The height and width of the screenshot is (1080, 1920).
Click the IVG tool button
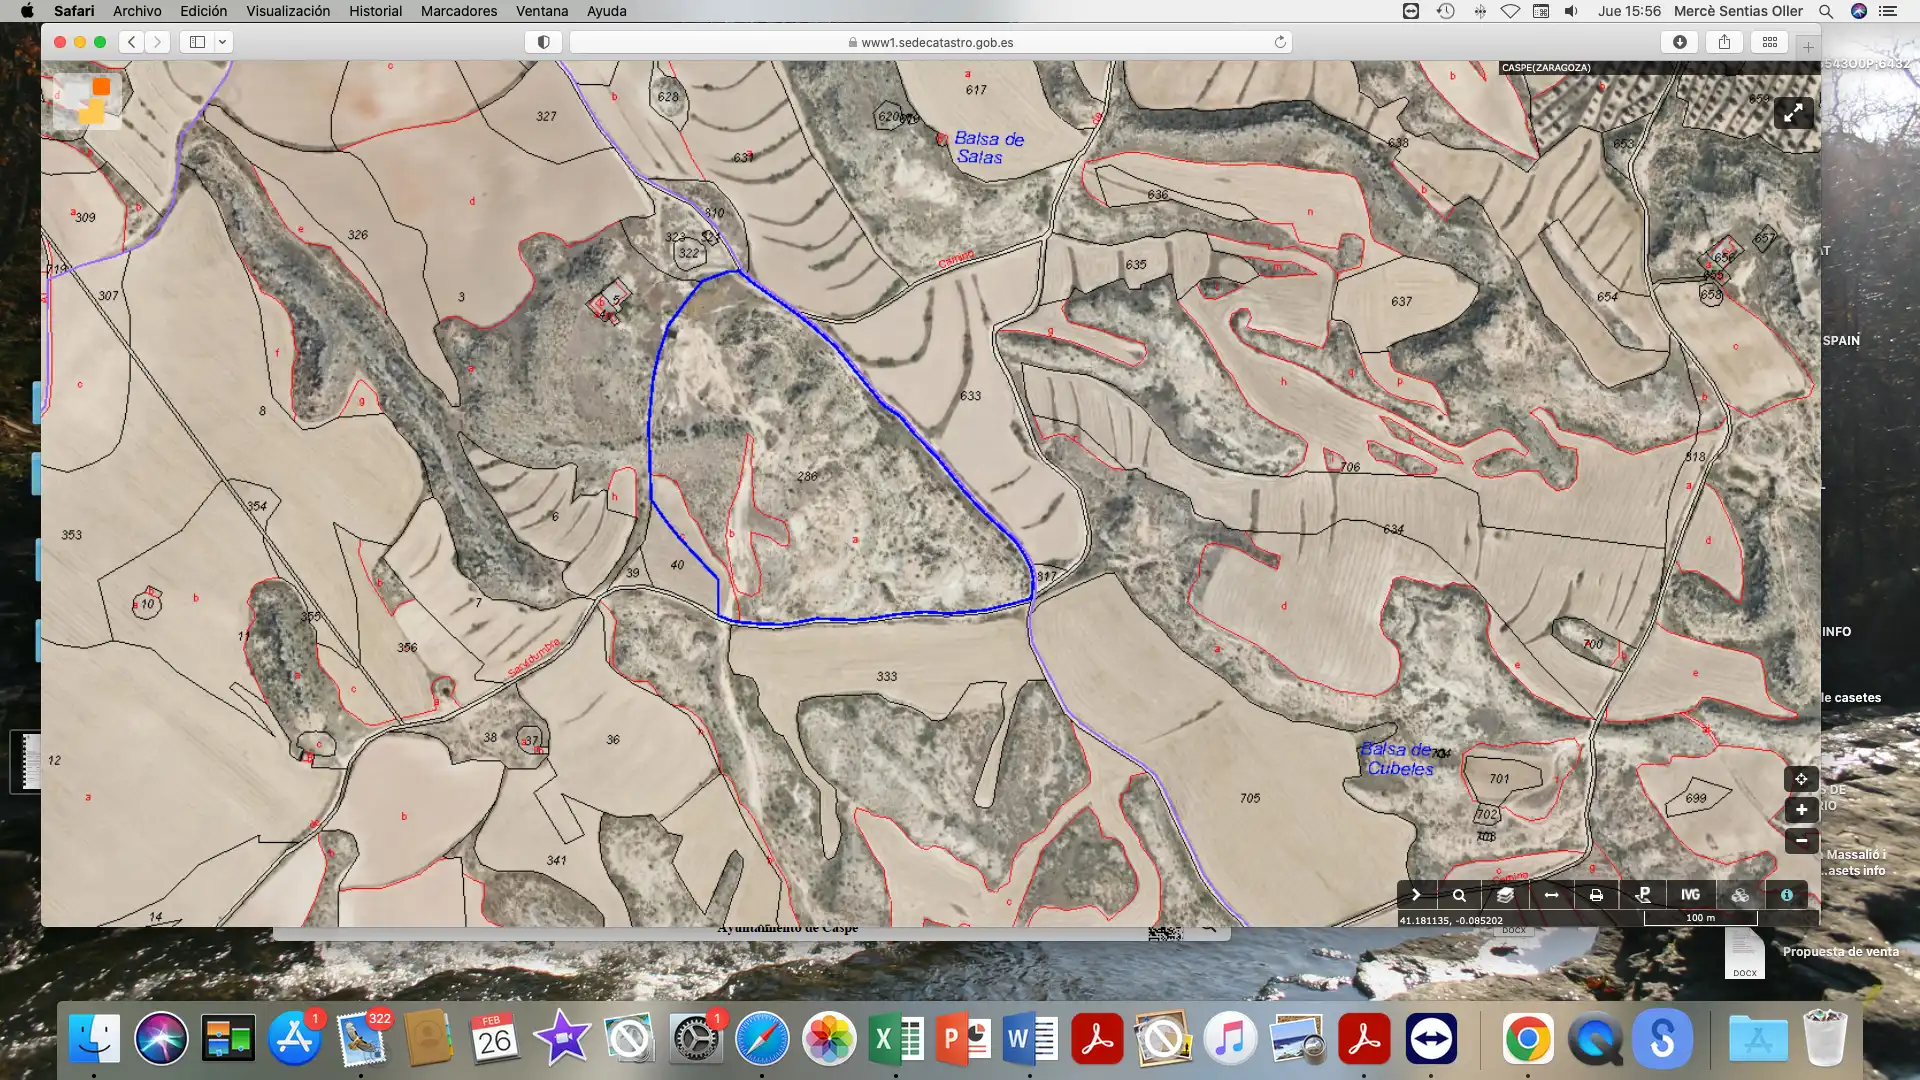click(x=1690, y=895)
